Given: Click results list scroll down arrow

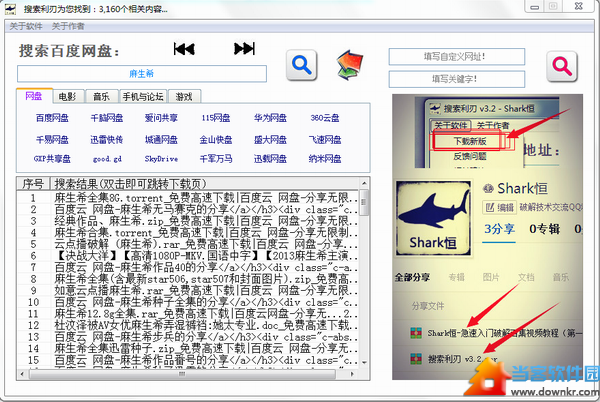Looking at the screenshot, I should coord(364,362).
